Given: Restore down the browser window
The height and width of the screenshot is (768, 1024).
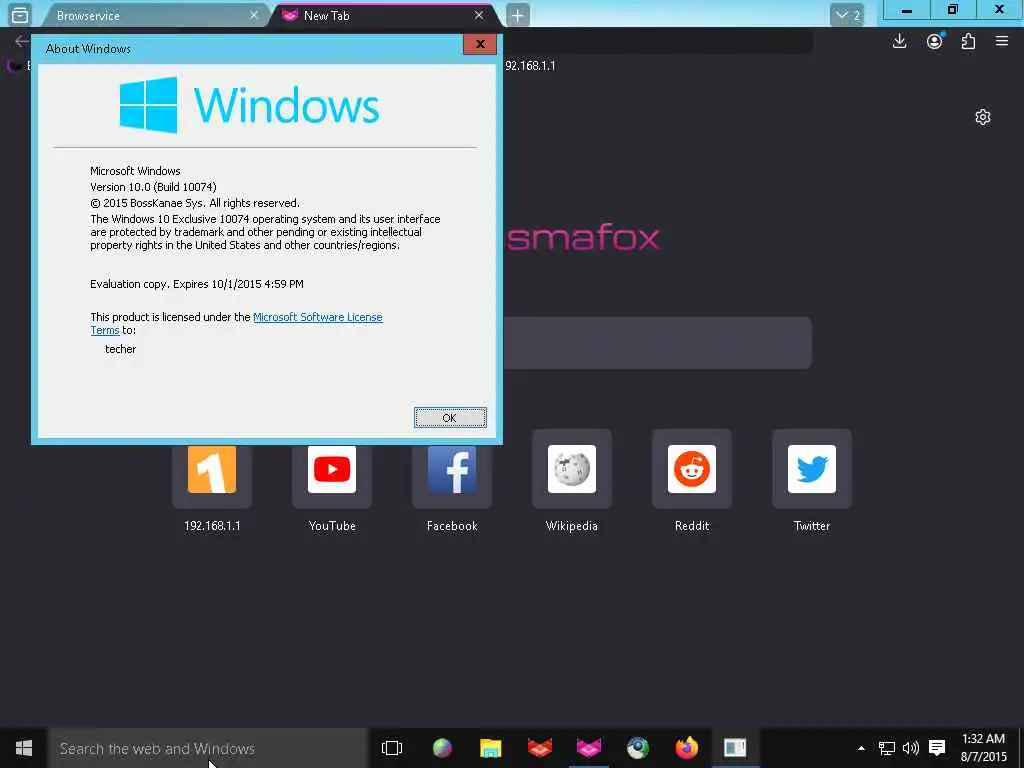Looking at the screenshot, I should tap(953, 10).
